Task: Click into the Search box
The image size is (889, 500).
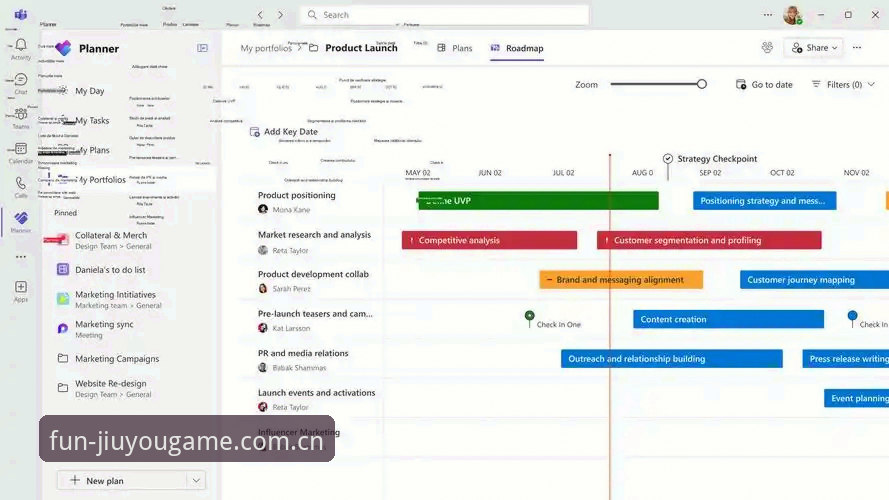Action: (x=444, y=15)
